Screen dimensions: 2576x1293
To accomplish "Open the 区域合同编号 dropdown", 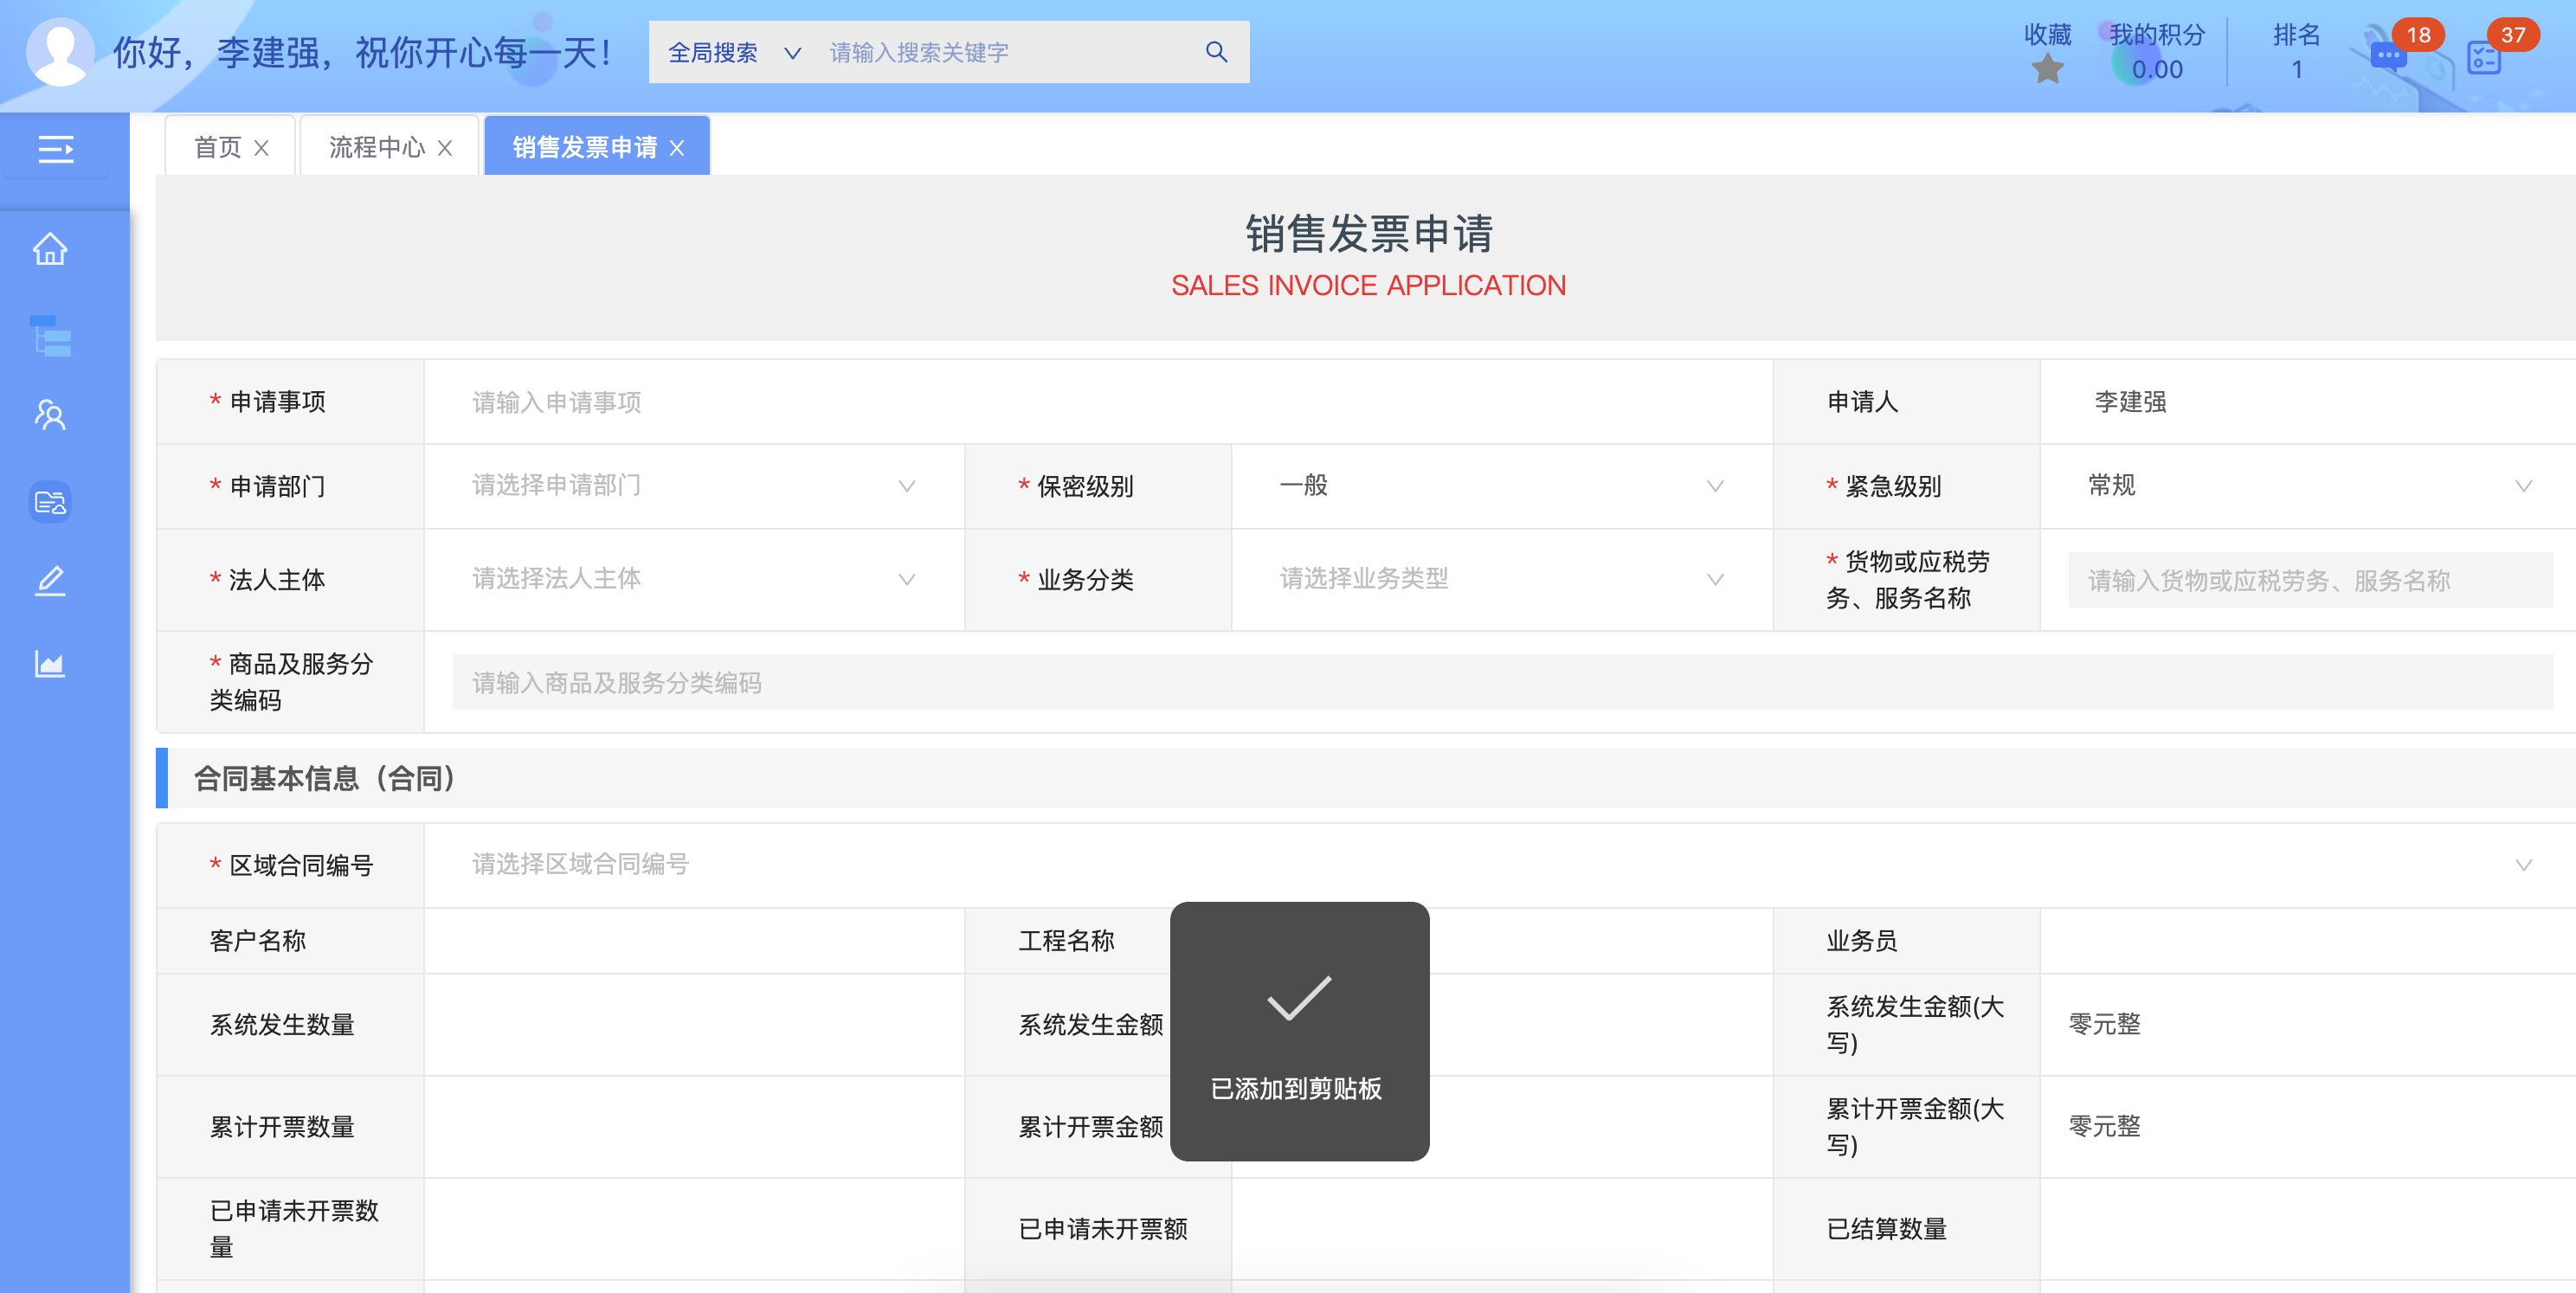I will 1502,864.
